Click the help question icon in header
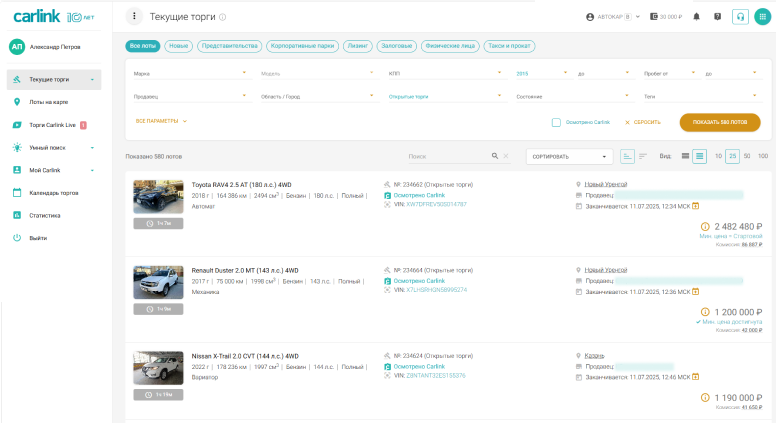Image resolution: width=776 pixels, height=423 pixels. pos(717,17)
